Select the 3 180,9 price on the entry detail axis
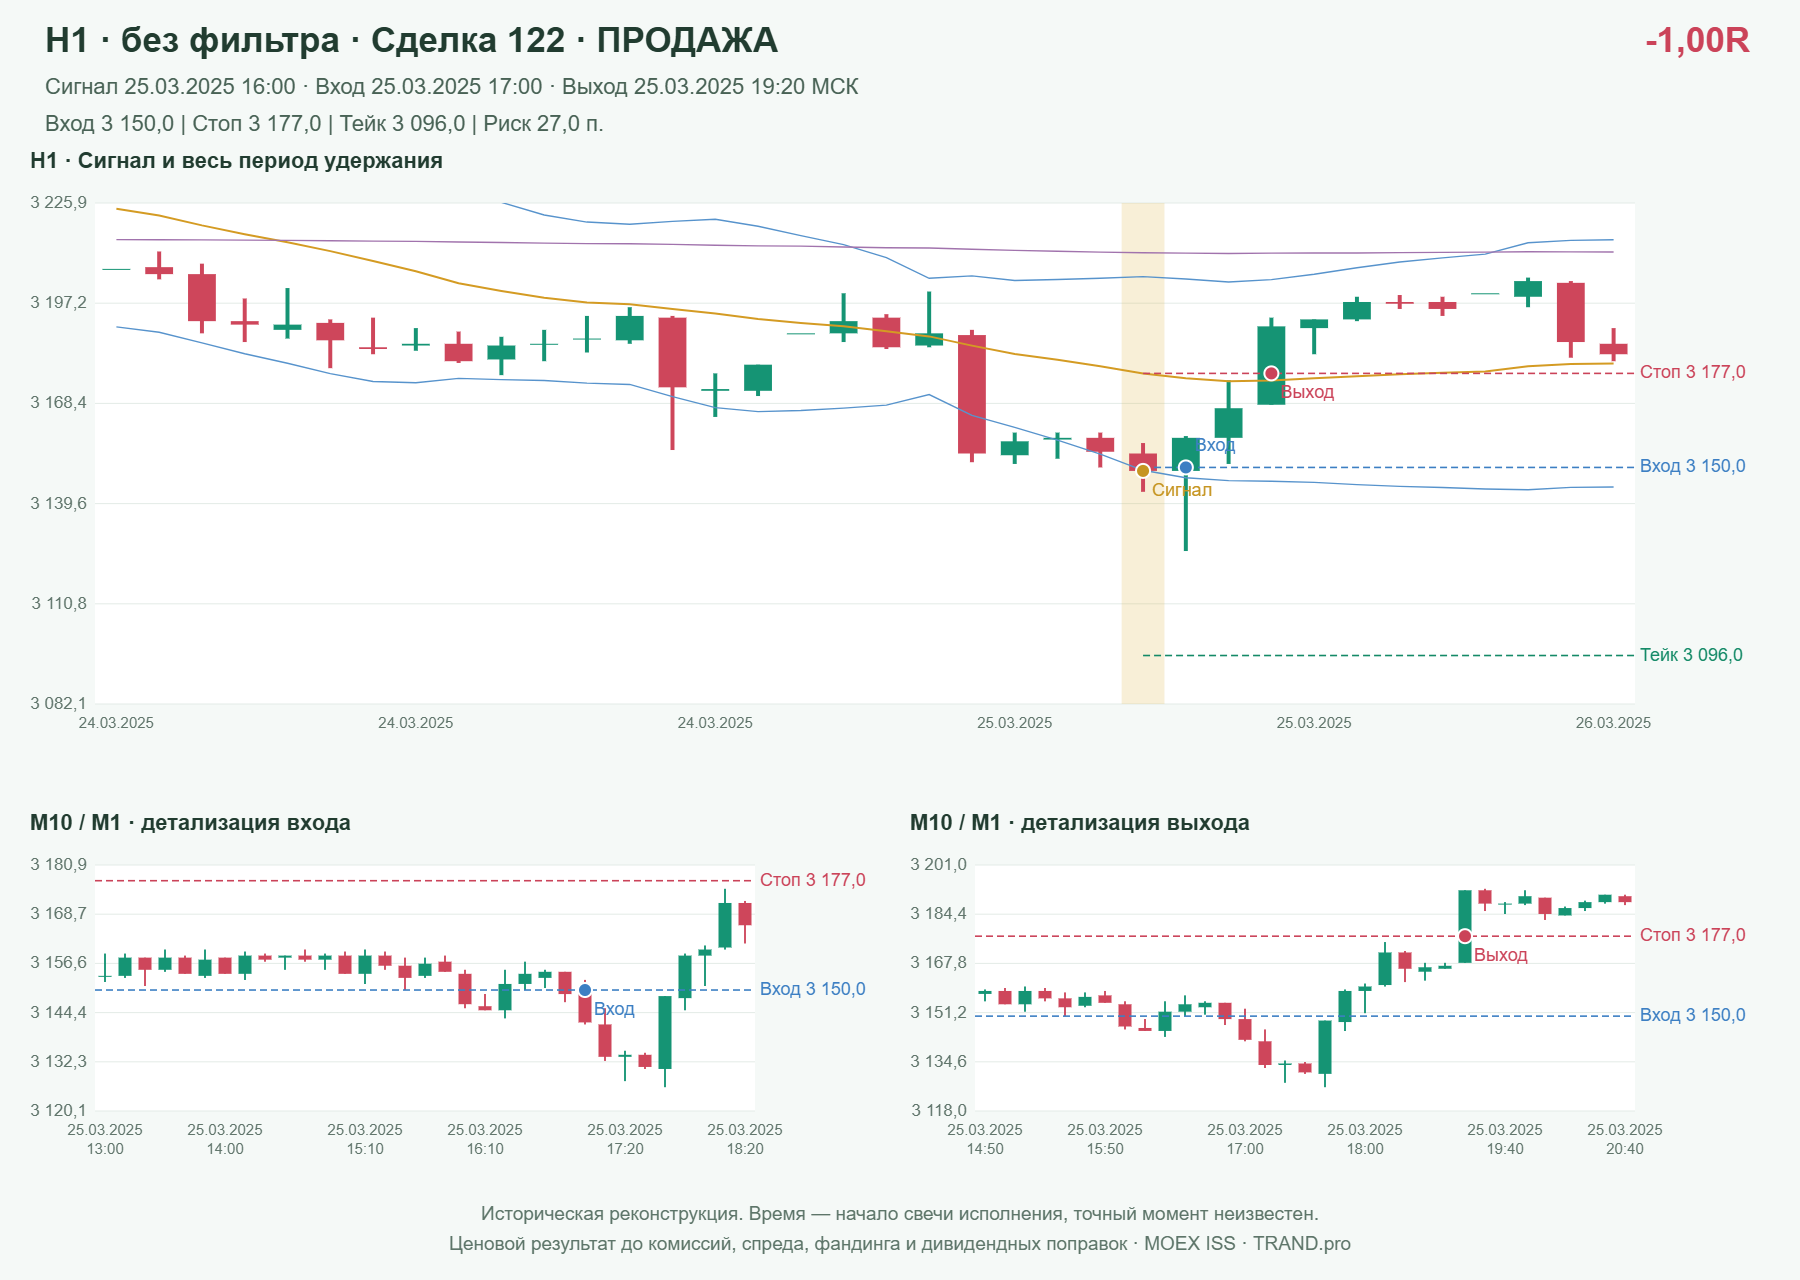This screenshot has width=1800, height=1280. pos(59,864)
